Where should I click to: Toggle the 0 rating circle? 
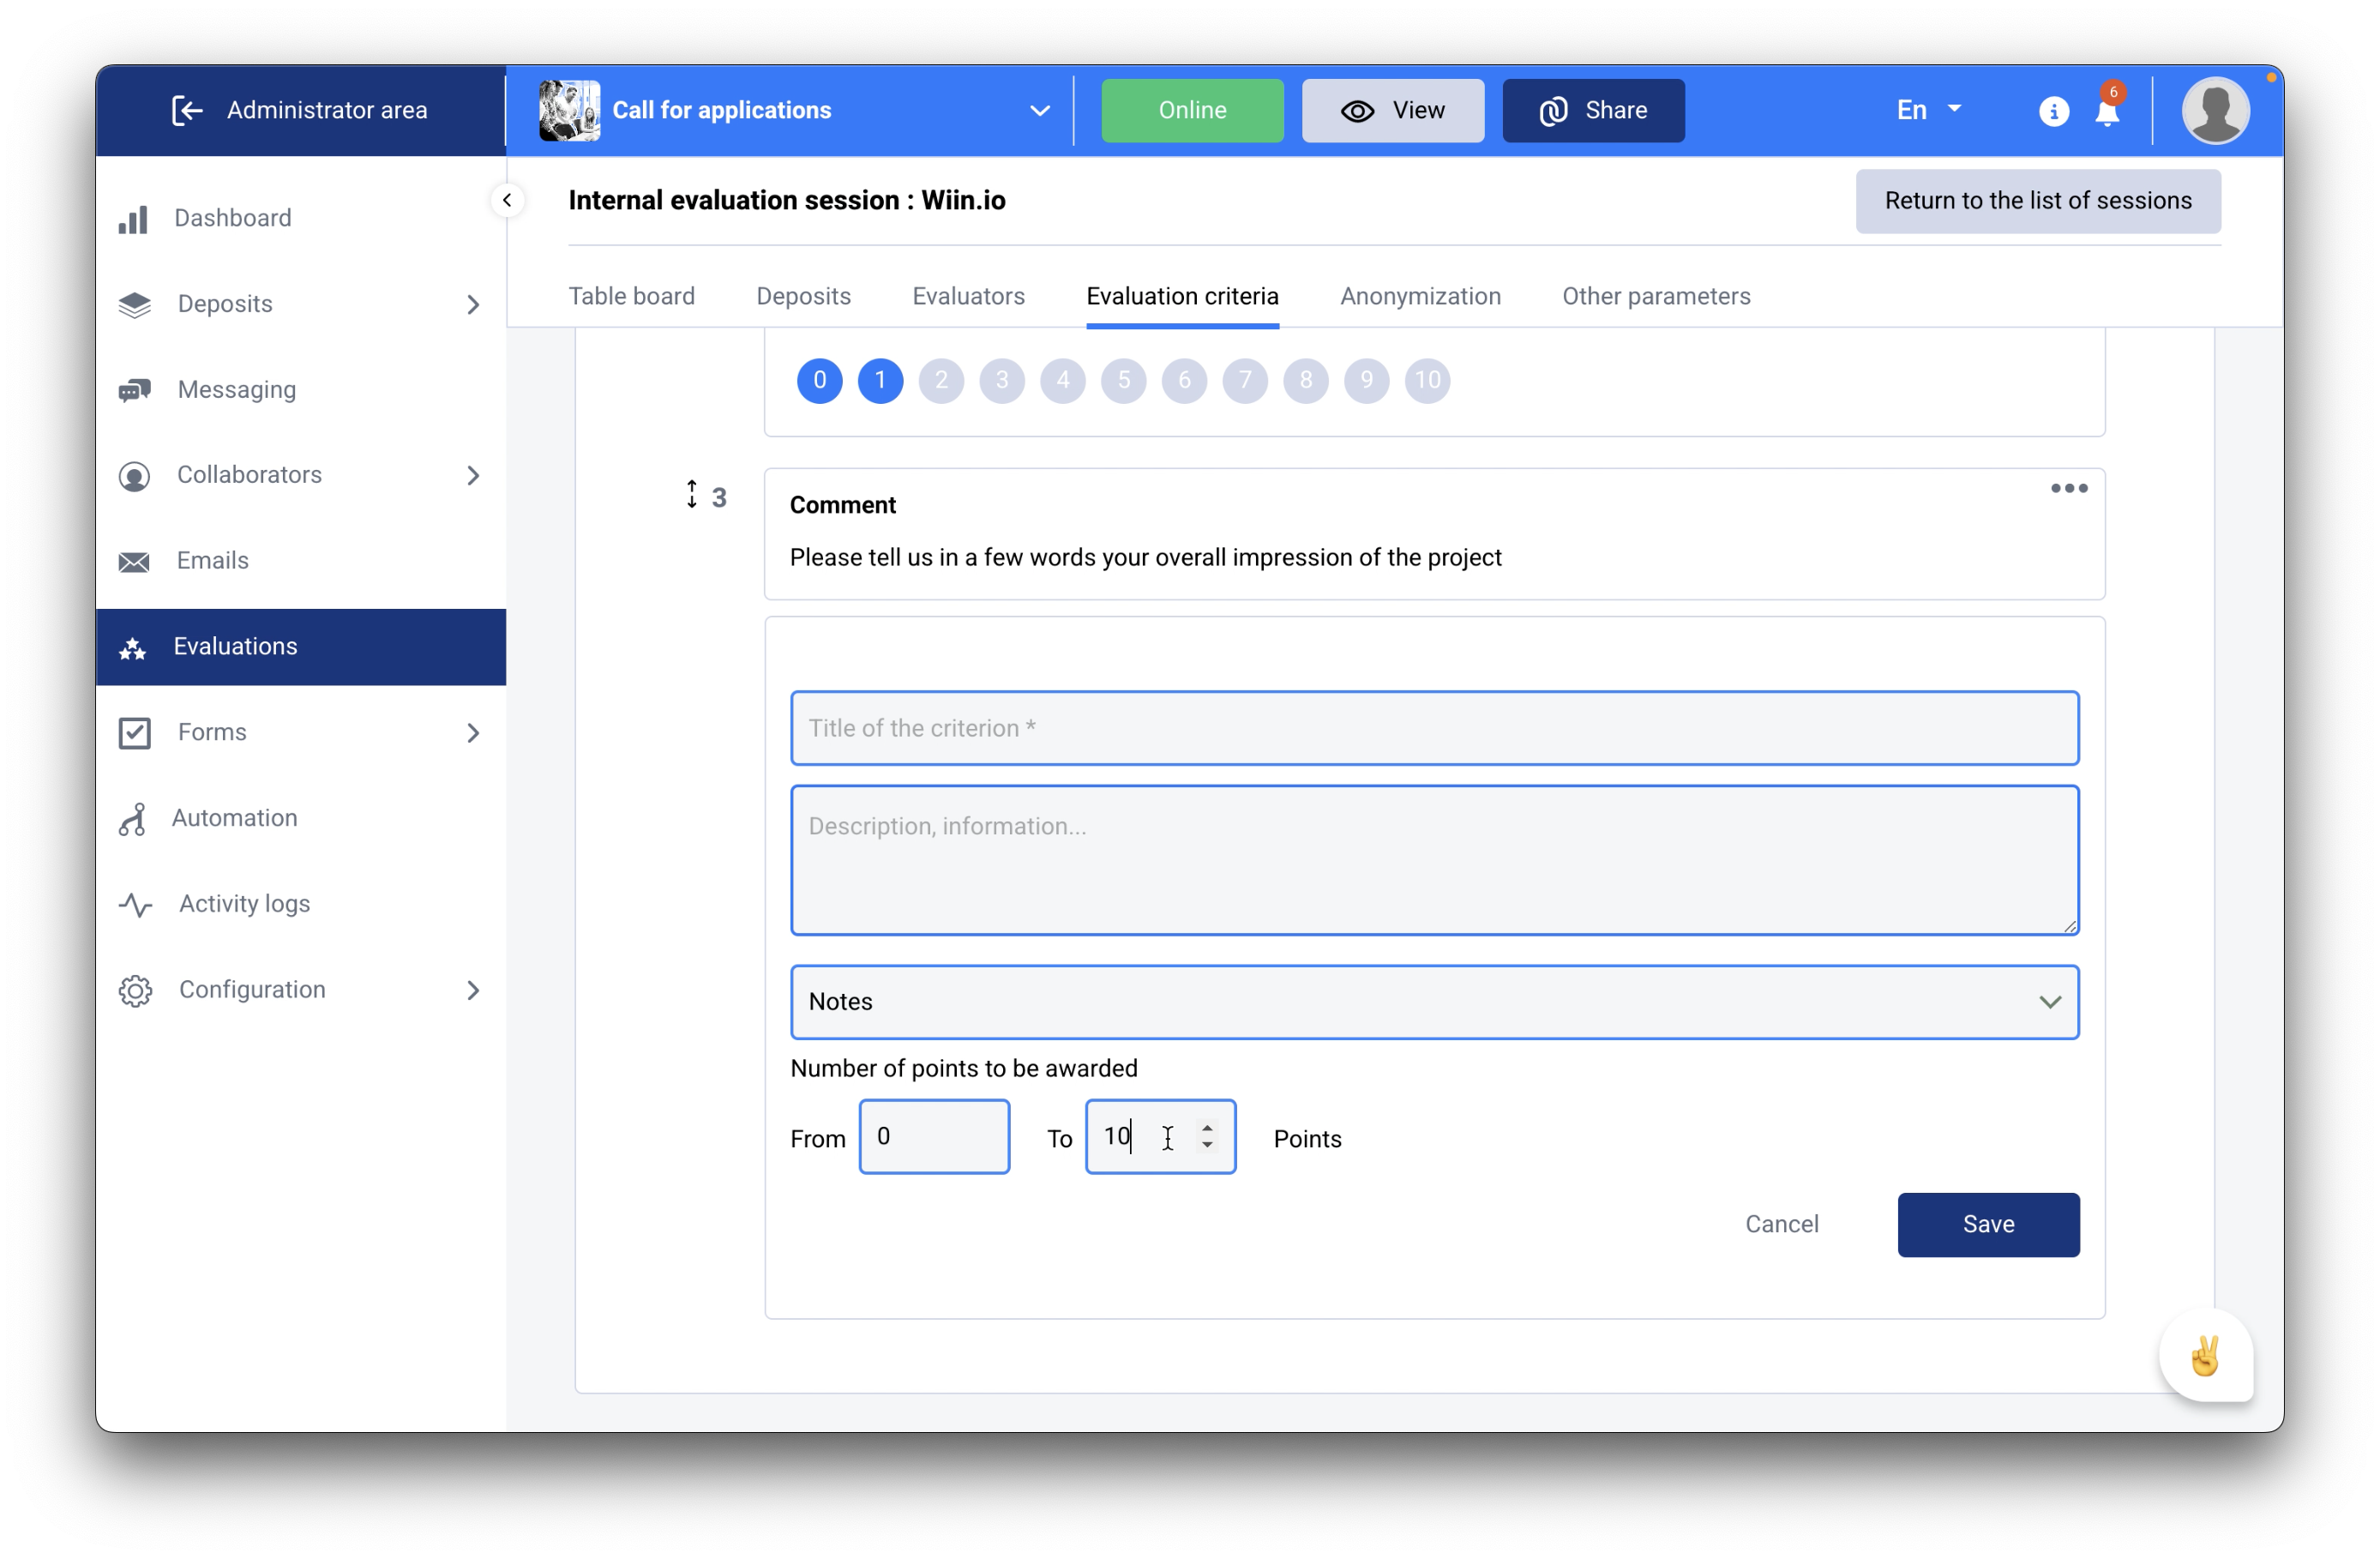coord(819,381)
